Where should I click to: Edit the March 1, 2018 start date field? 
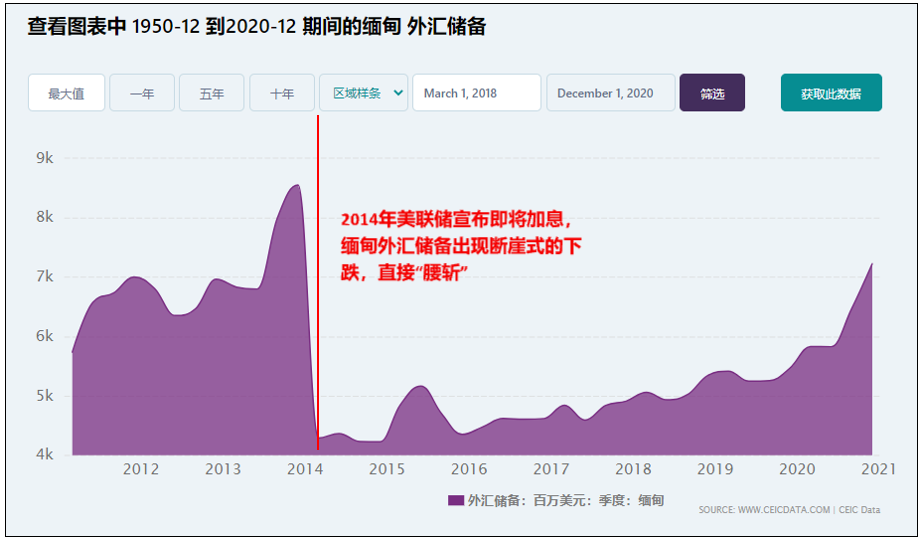click(476, 93)
